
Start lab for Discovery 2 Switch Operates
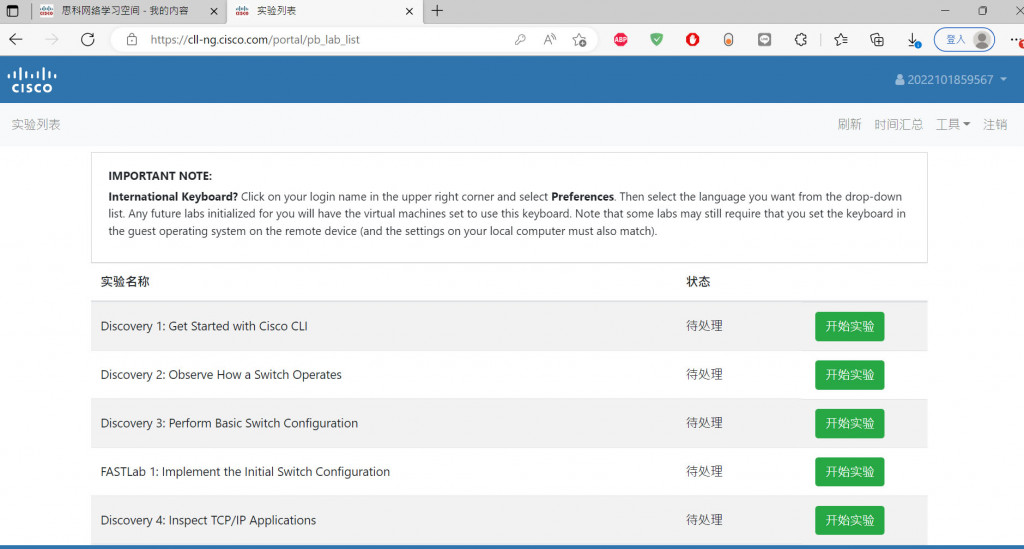[850, 375]
